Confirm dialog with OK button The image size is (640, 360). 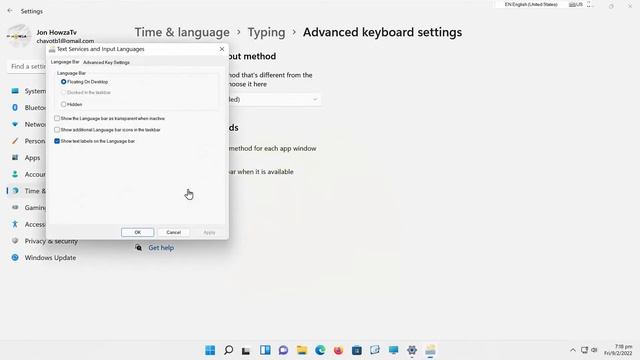coord(138,232)
